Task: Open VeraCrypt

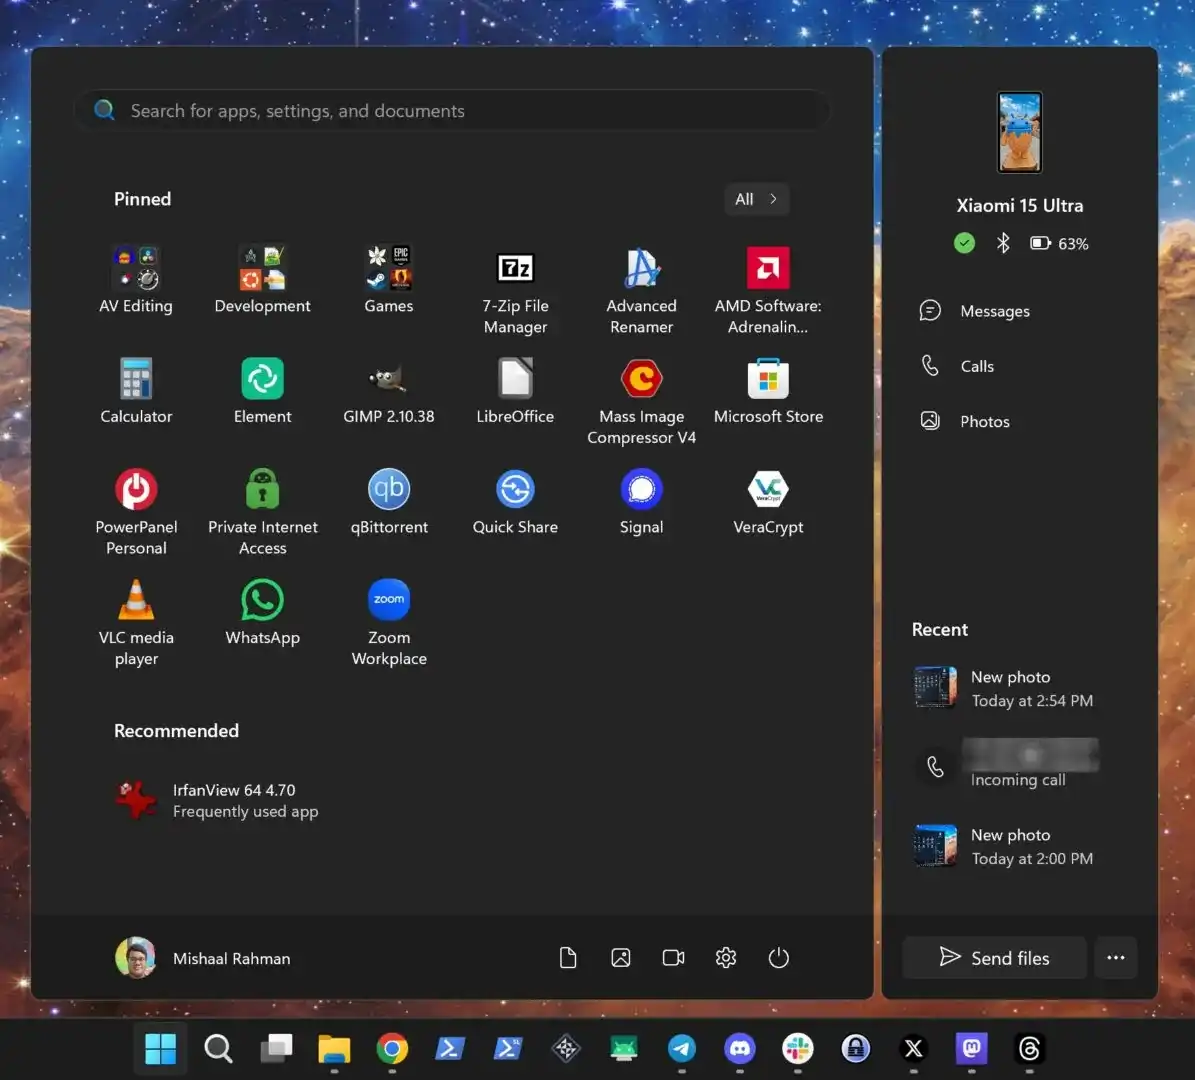Action: [768, 500]
